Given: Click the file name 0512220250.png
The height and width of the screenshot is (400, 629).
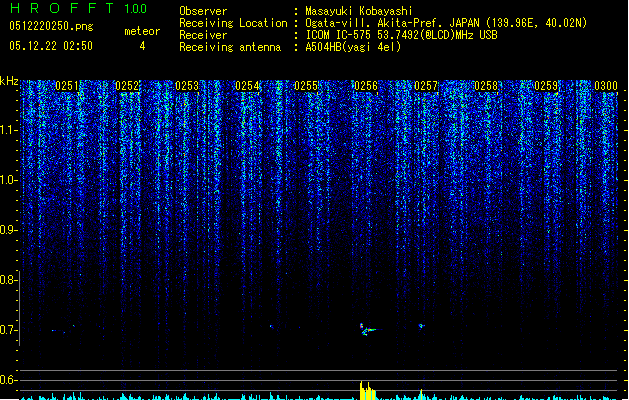Looking at the screenshot, I should tap(51, 26).
